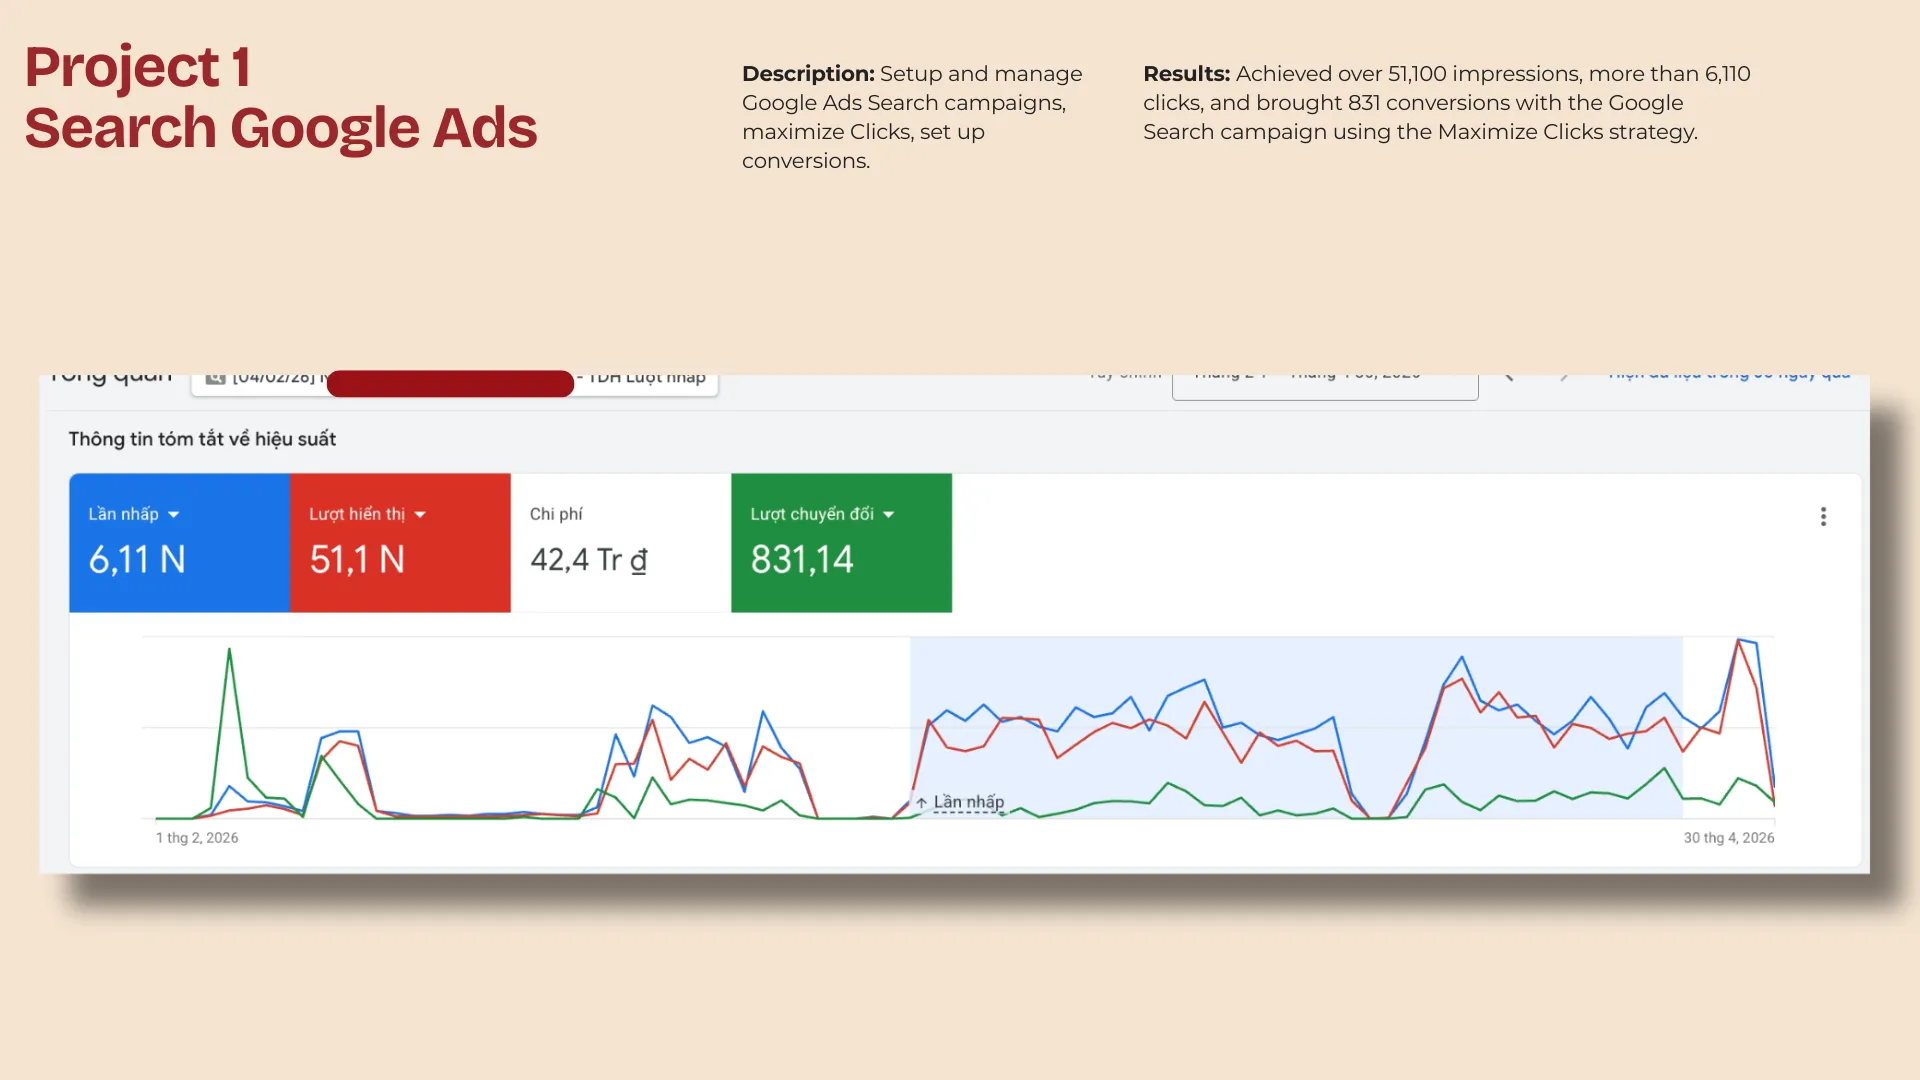Click the campaign search icon in the selector
Viewport: 1920px width, 1080px height.
pyautogui.click(x=215, y=379)
